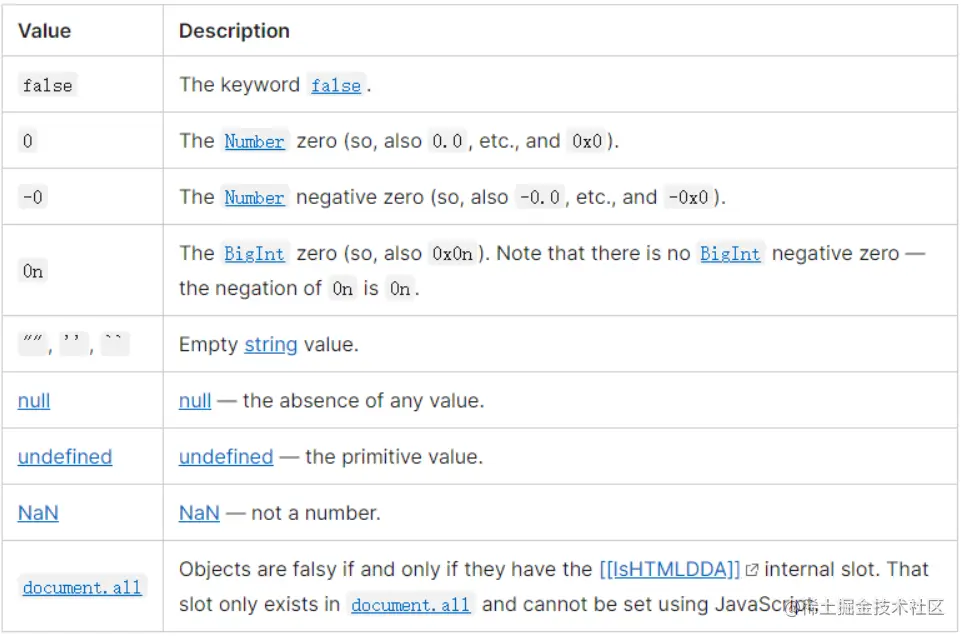Follow the Number link in the zero row
This screenshot has width=964, height=637.
[x=254, y=141]
